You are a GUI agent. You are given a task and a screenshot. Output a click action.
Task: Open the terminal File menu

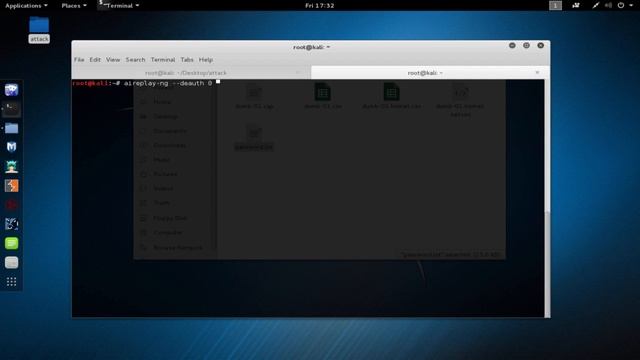79,60
